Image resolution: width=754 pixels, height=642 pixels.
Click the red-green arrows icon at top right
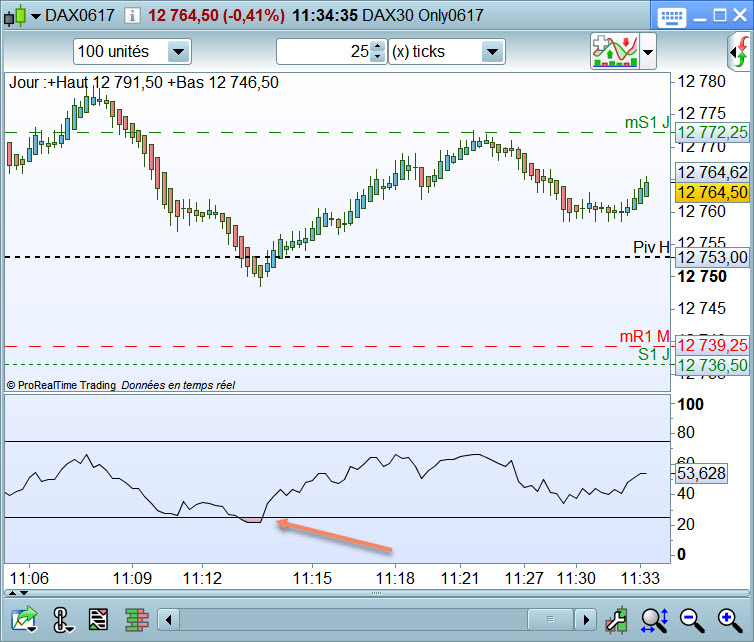pyautogui.click(x=741, y=51)
